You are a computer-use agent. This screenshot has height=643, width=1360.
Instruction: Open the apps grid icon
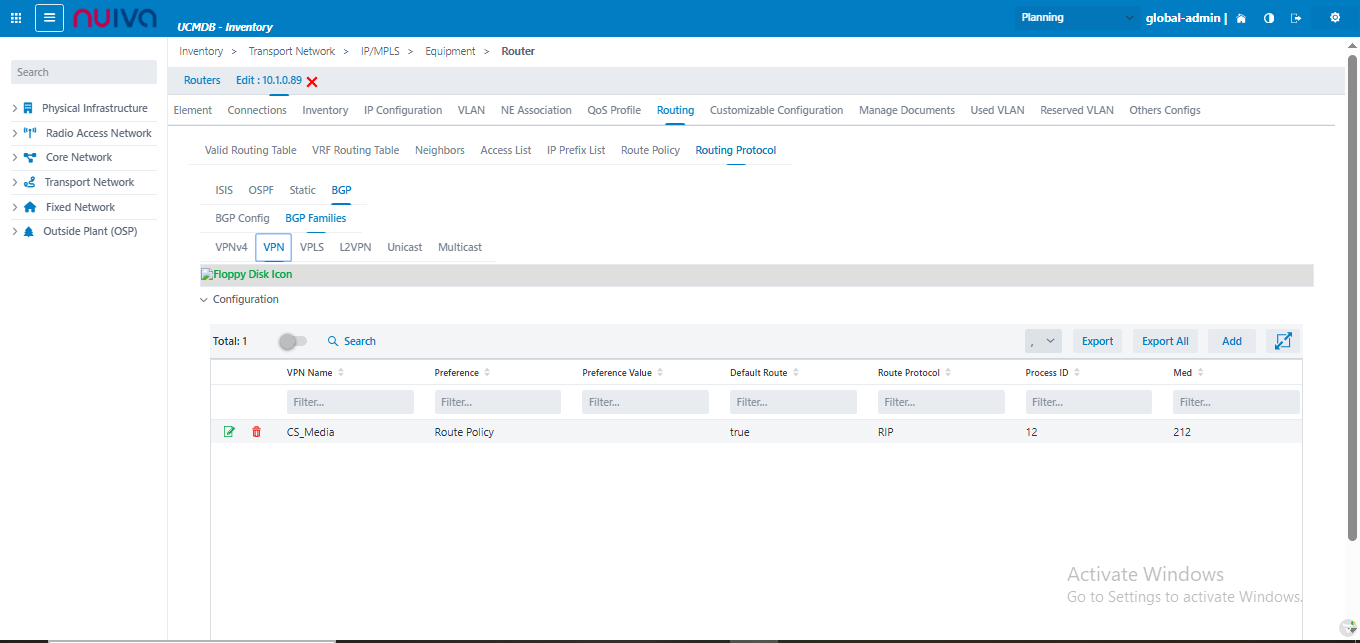coord(16,18)
